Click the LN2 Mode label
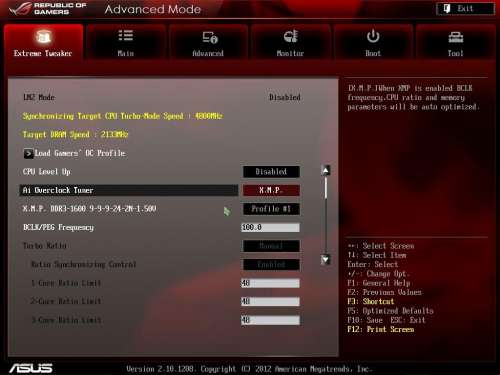This screenshot has height=375, width=500. pyautogui.click(x=39, y=97)
